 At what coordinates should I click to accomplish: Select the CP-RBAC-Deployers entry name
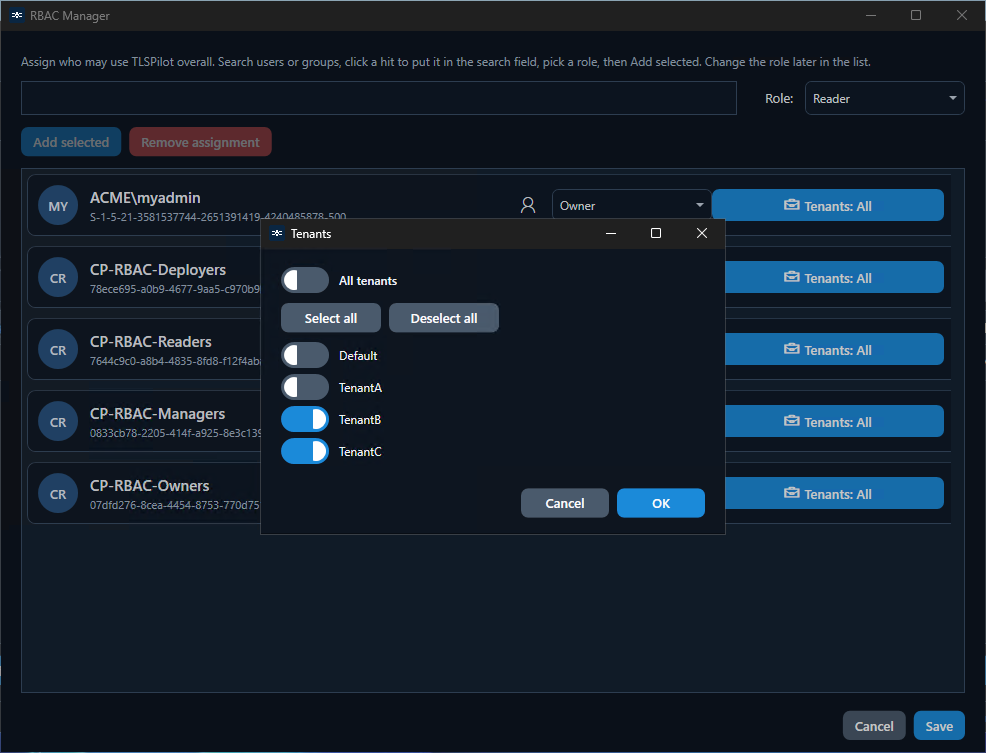pyautogui.click(x=158, y=270)
